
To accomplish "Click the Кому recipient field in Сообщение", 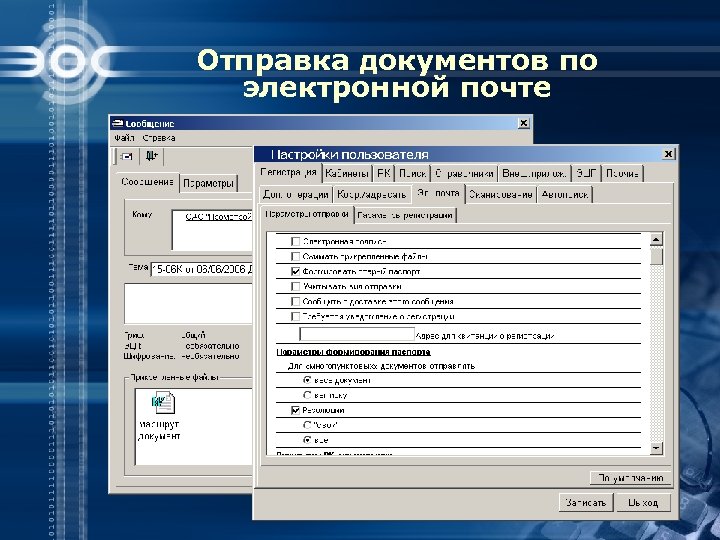I will click(x=212, y=230).
